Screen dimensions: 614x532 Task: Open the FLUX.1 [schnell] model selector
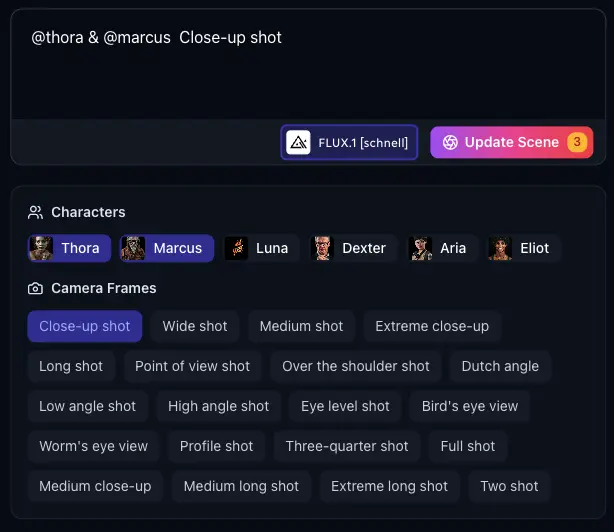[x=349, y=142]
